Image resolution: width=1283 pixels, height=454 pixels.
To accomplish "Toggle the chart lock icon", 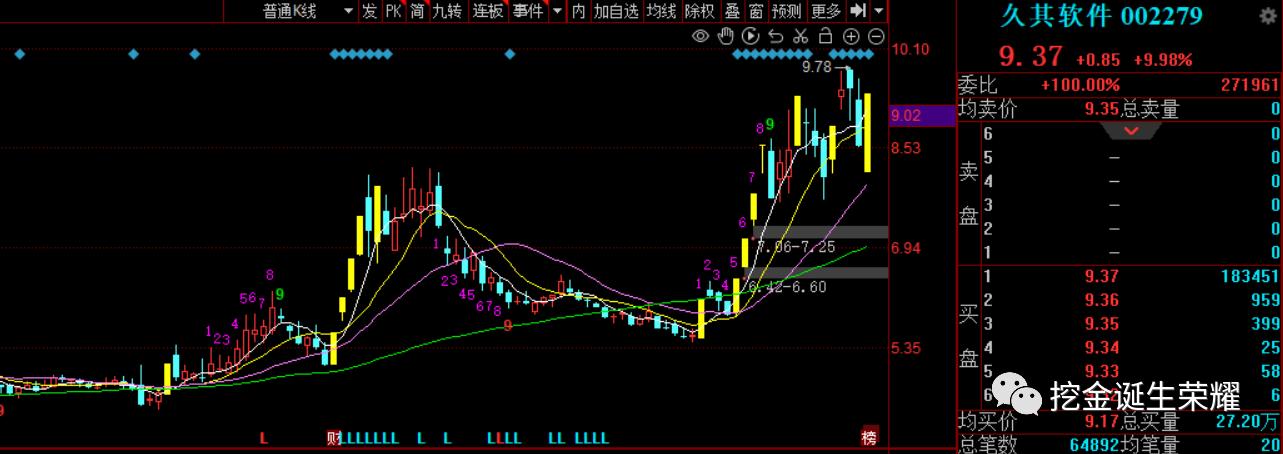I will (825, 36).
